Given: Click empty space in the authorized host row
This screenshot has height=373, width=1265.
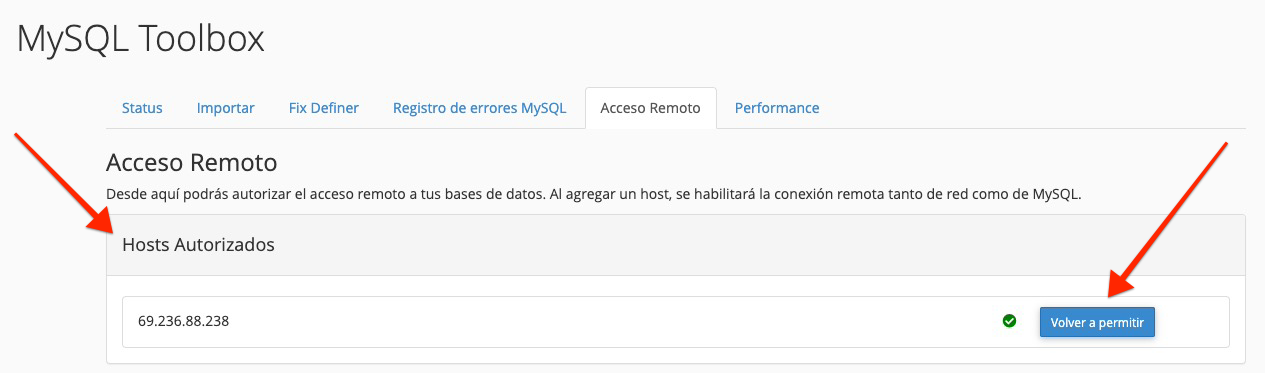Looking at the screenshot, I should click(x=600, y=322).
